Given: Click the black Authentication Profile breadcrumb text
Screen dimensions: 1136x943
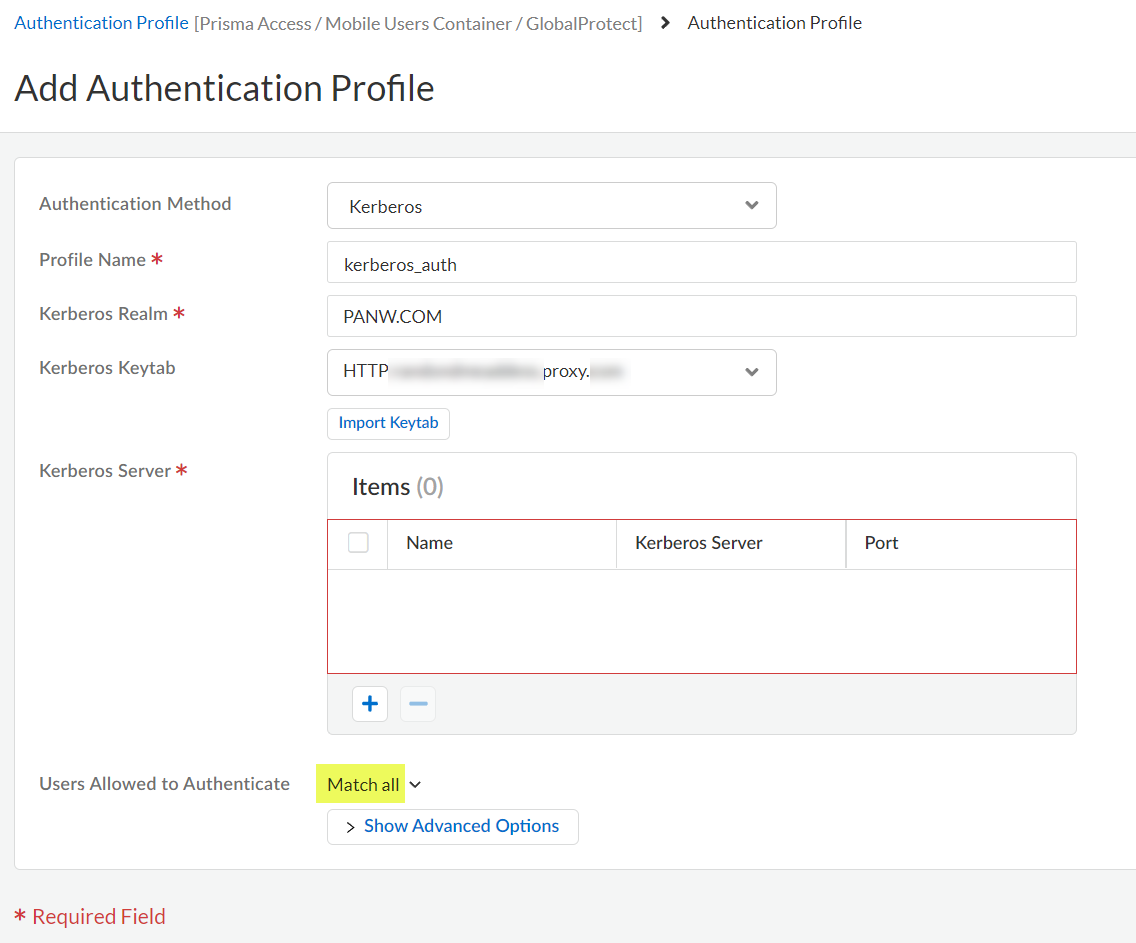Looking at the screenshot, I should point(774,23).
